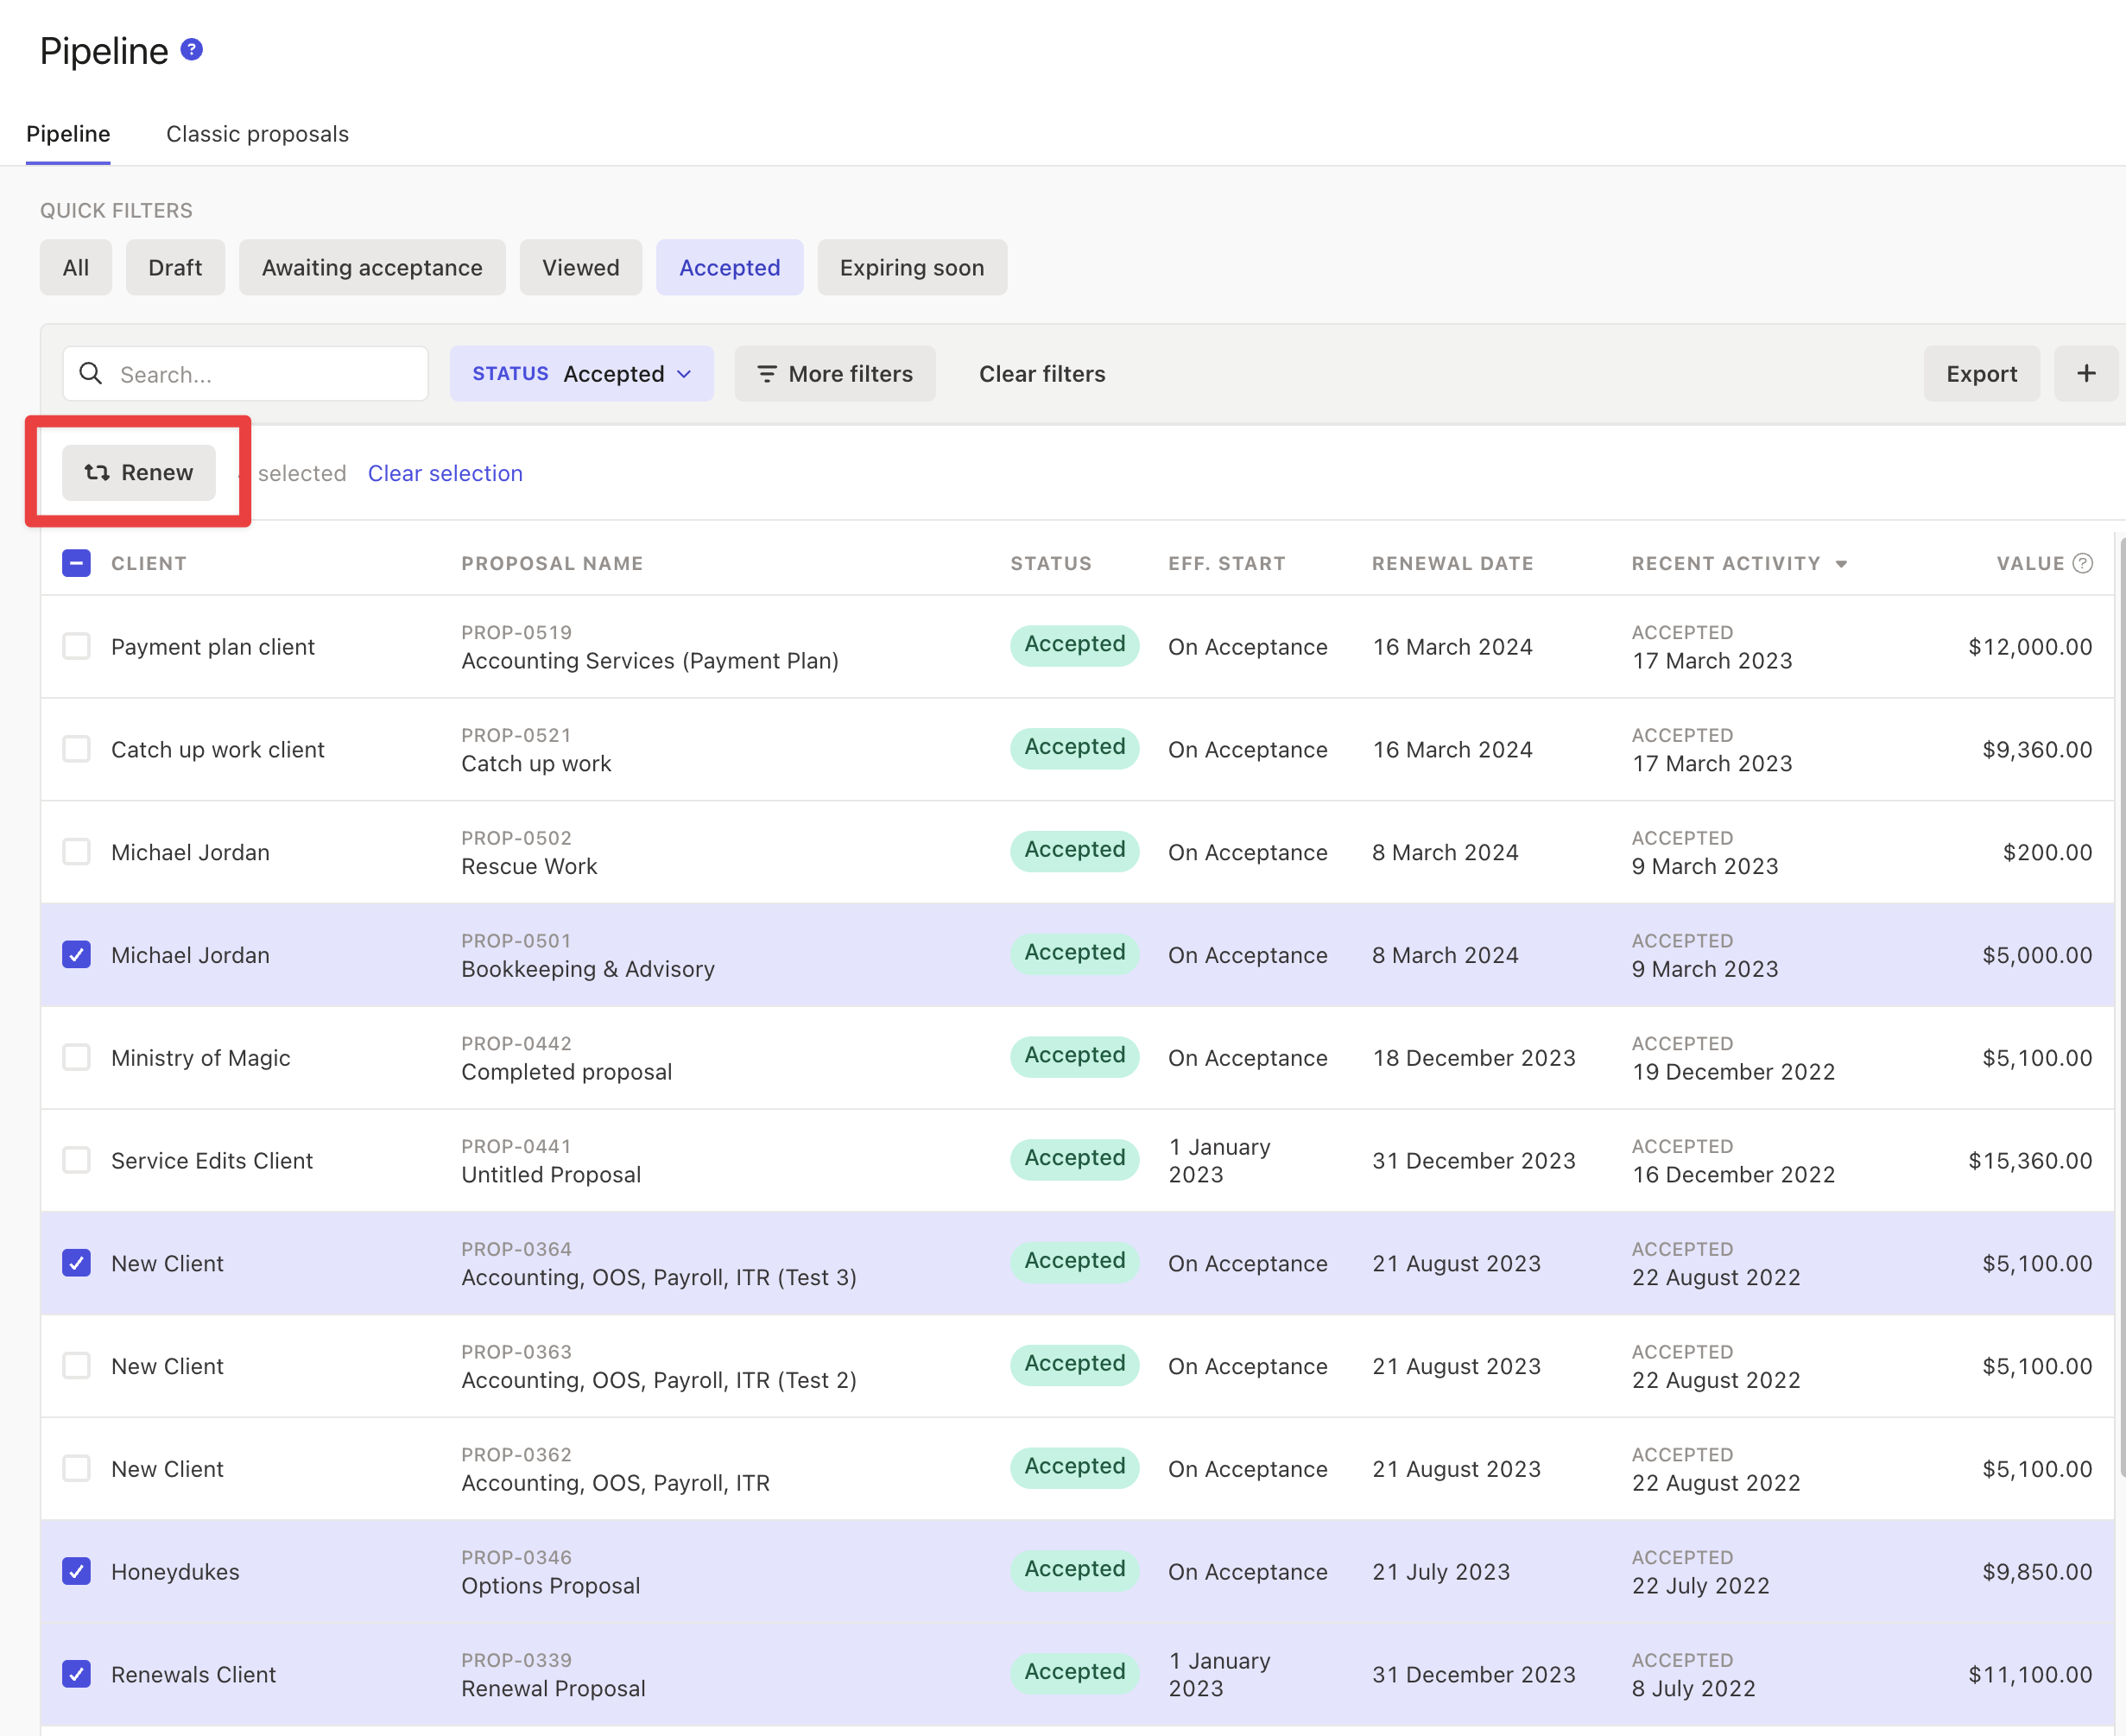
Task: Click the plus icon next to Export
Action: pyautogui.click(x=2085, y=373)
